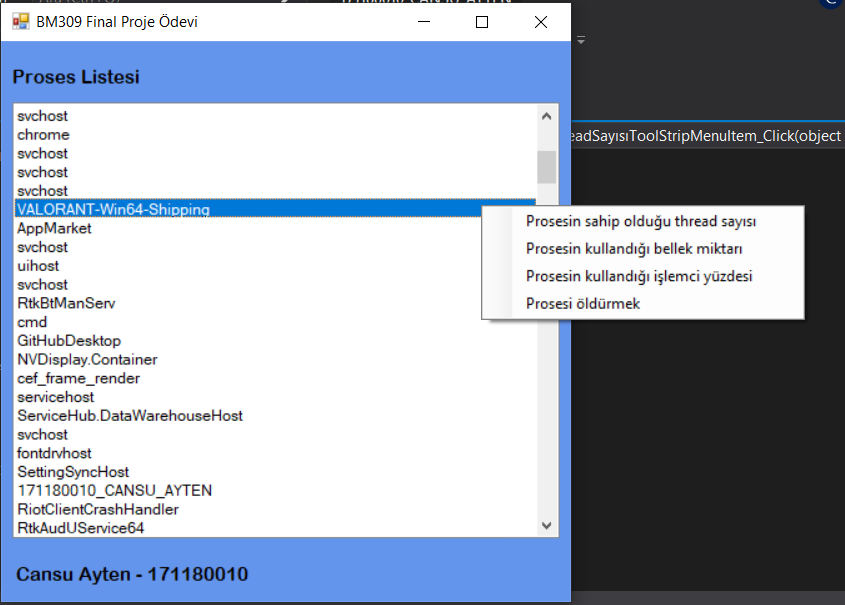Click the scrollbar's down arrow
The image size is (845, 605).
(x=546, y=525)
